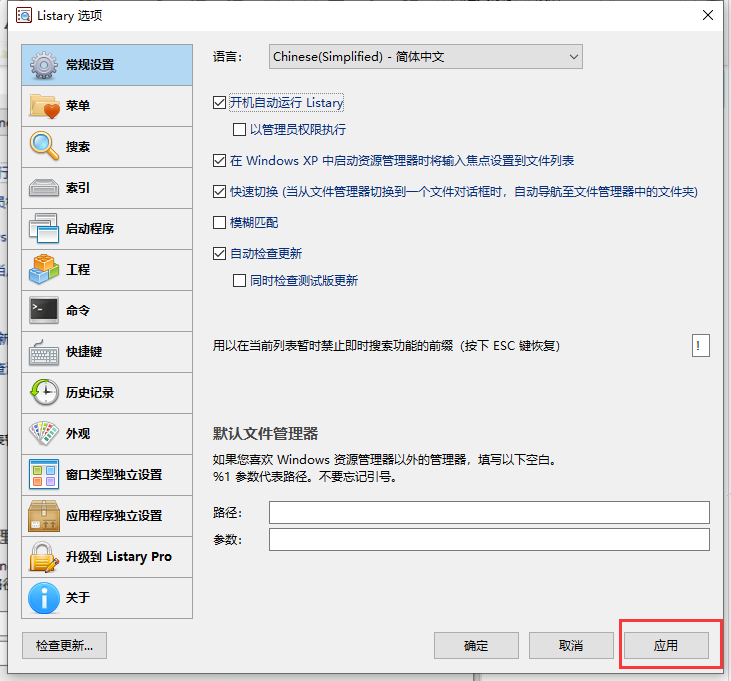
Task: Open the 索引 tab label
Action: [x=77, y=188]
